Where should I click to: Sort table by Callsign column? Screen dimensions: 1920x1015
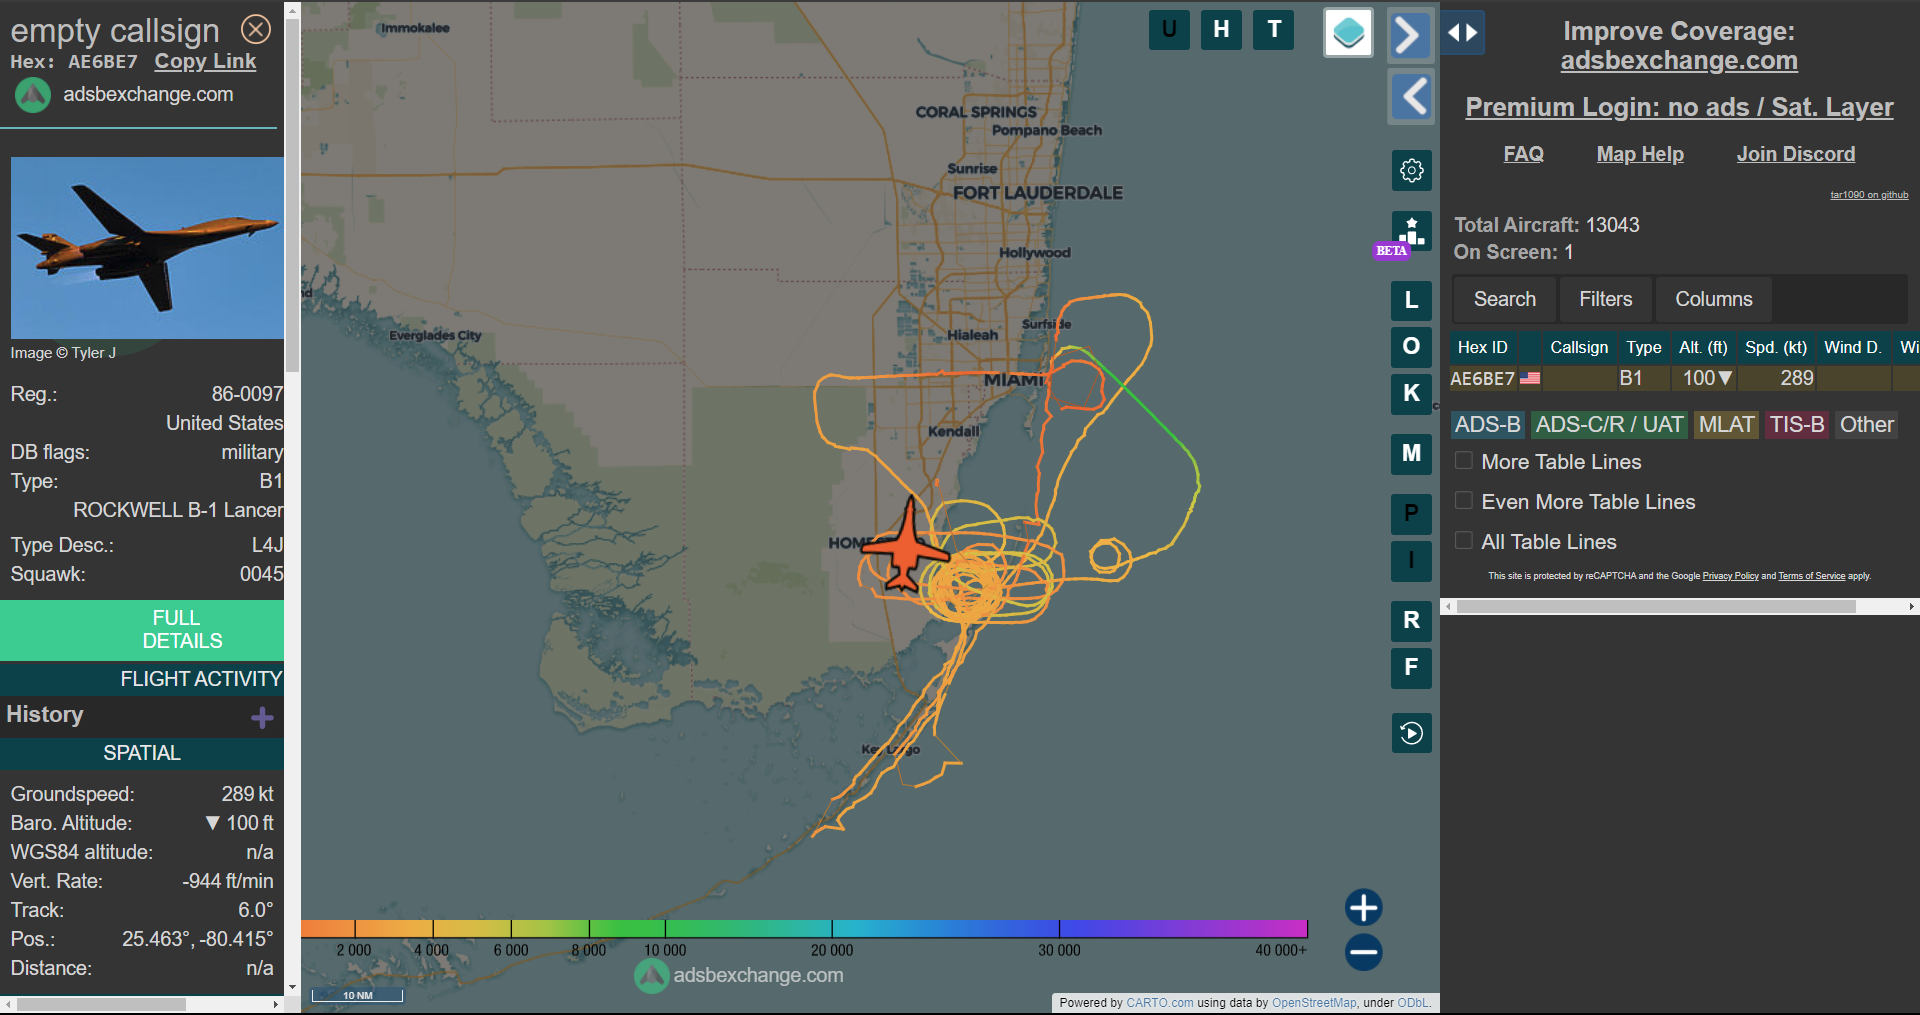pos(1579,347)
